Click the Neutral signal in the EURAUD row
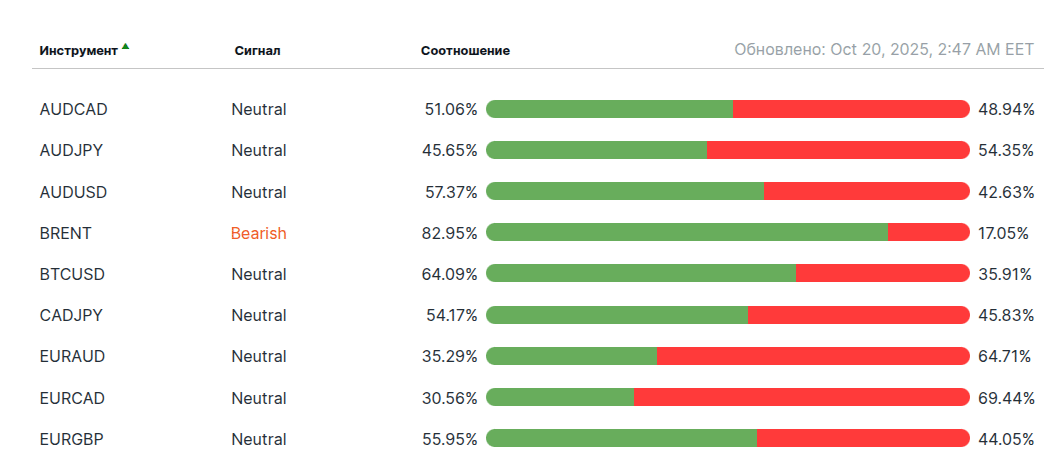The height and width of the screenshot is (456, 1063). [258, 356]
